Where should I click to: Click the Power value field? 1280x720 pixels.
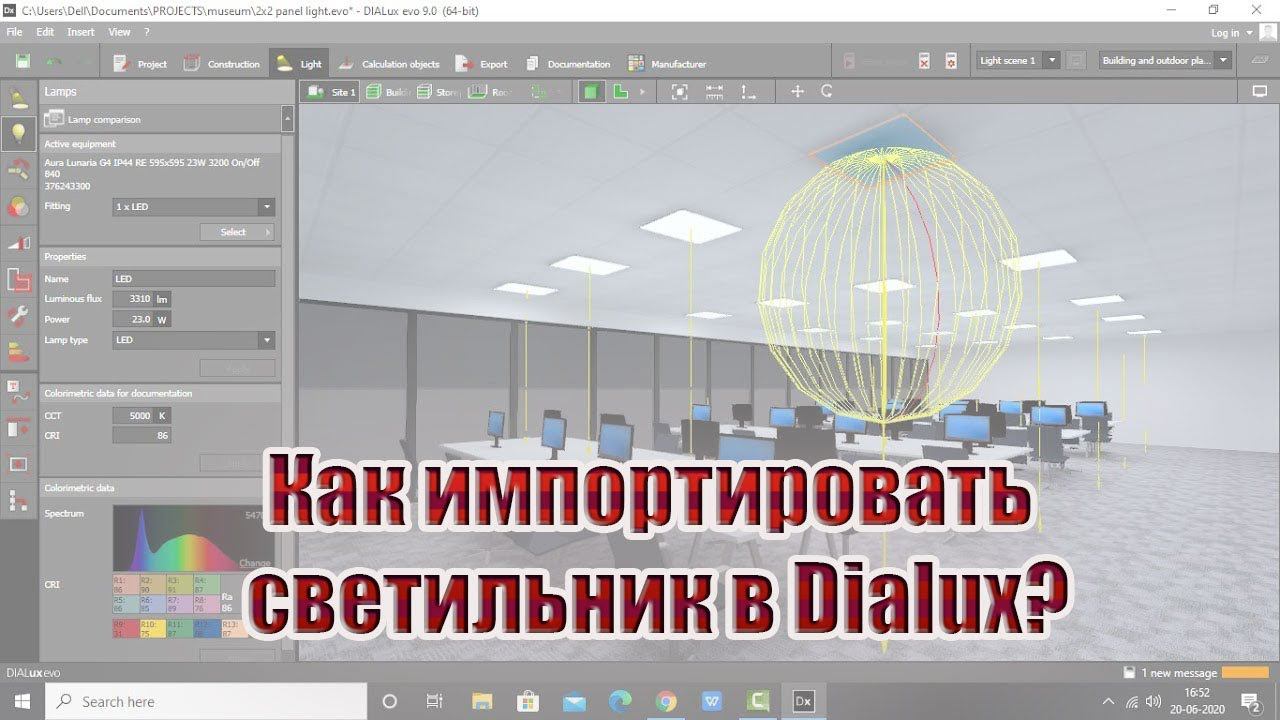pyautogui.click(x=133, y=320)
